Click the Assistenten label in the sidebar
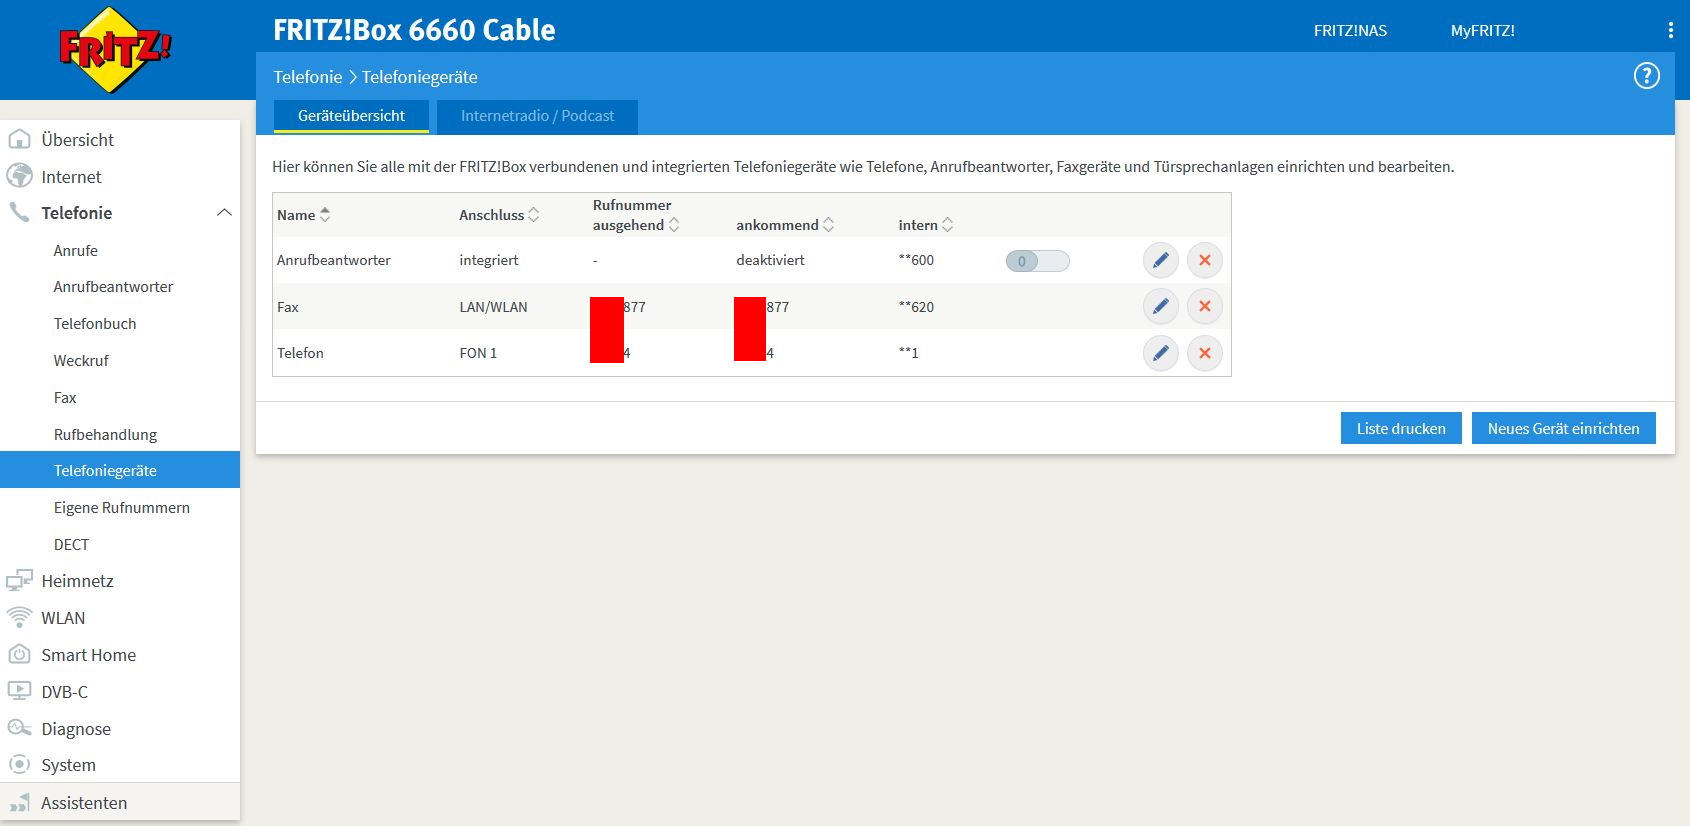Viewport: 1690px width, 826px height. [84, 802]
